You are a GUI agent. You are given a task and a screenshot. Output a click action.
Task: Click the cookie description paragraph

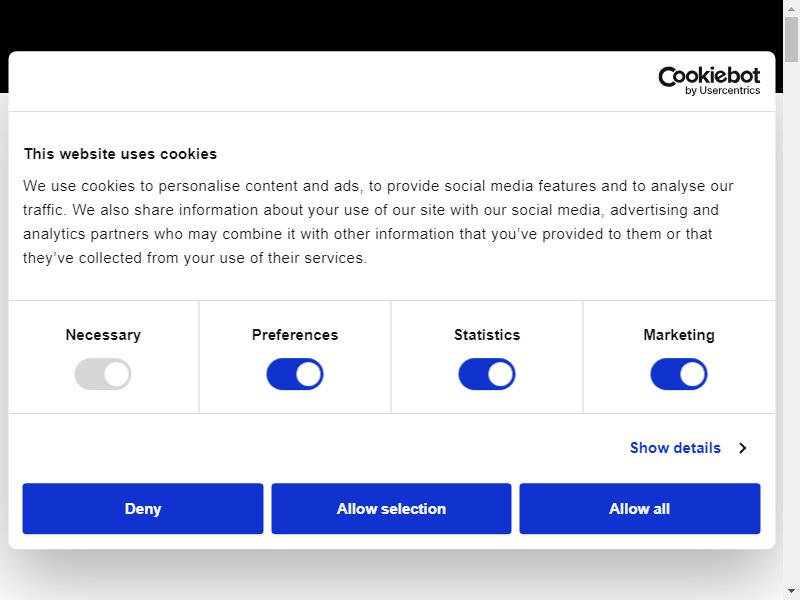click(378, 221)
